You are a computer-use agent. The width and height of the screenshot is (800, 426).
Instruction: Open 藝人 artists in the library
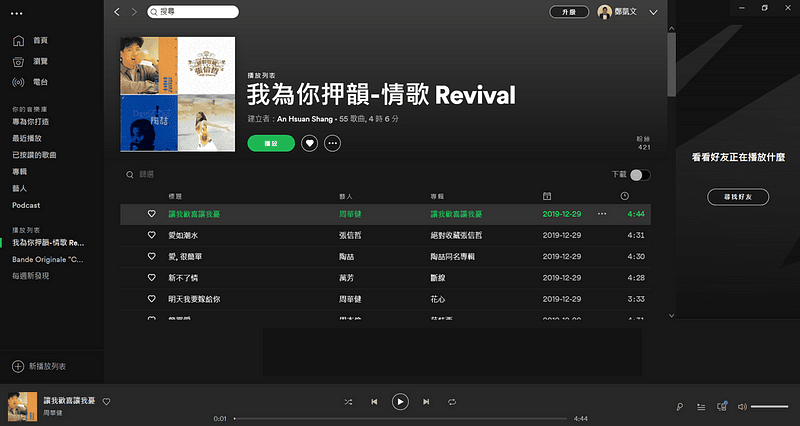click(19, 188)
